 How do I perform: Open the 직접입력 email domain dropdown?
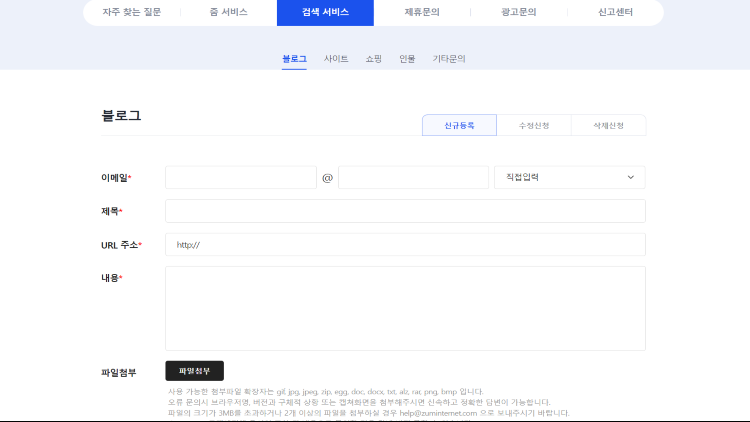570,178
